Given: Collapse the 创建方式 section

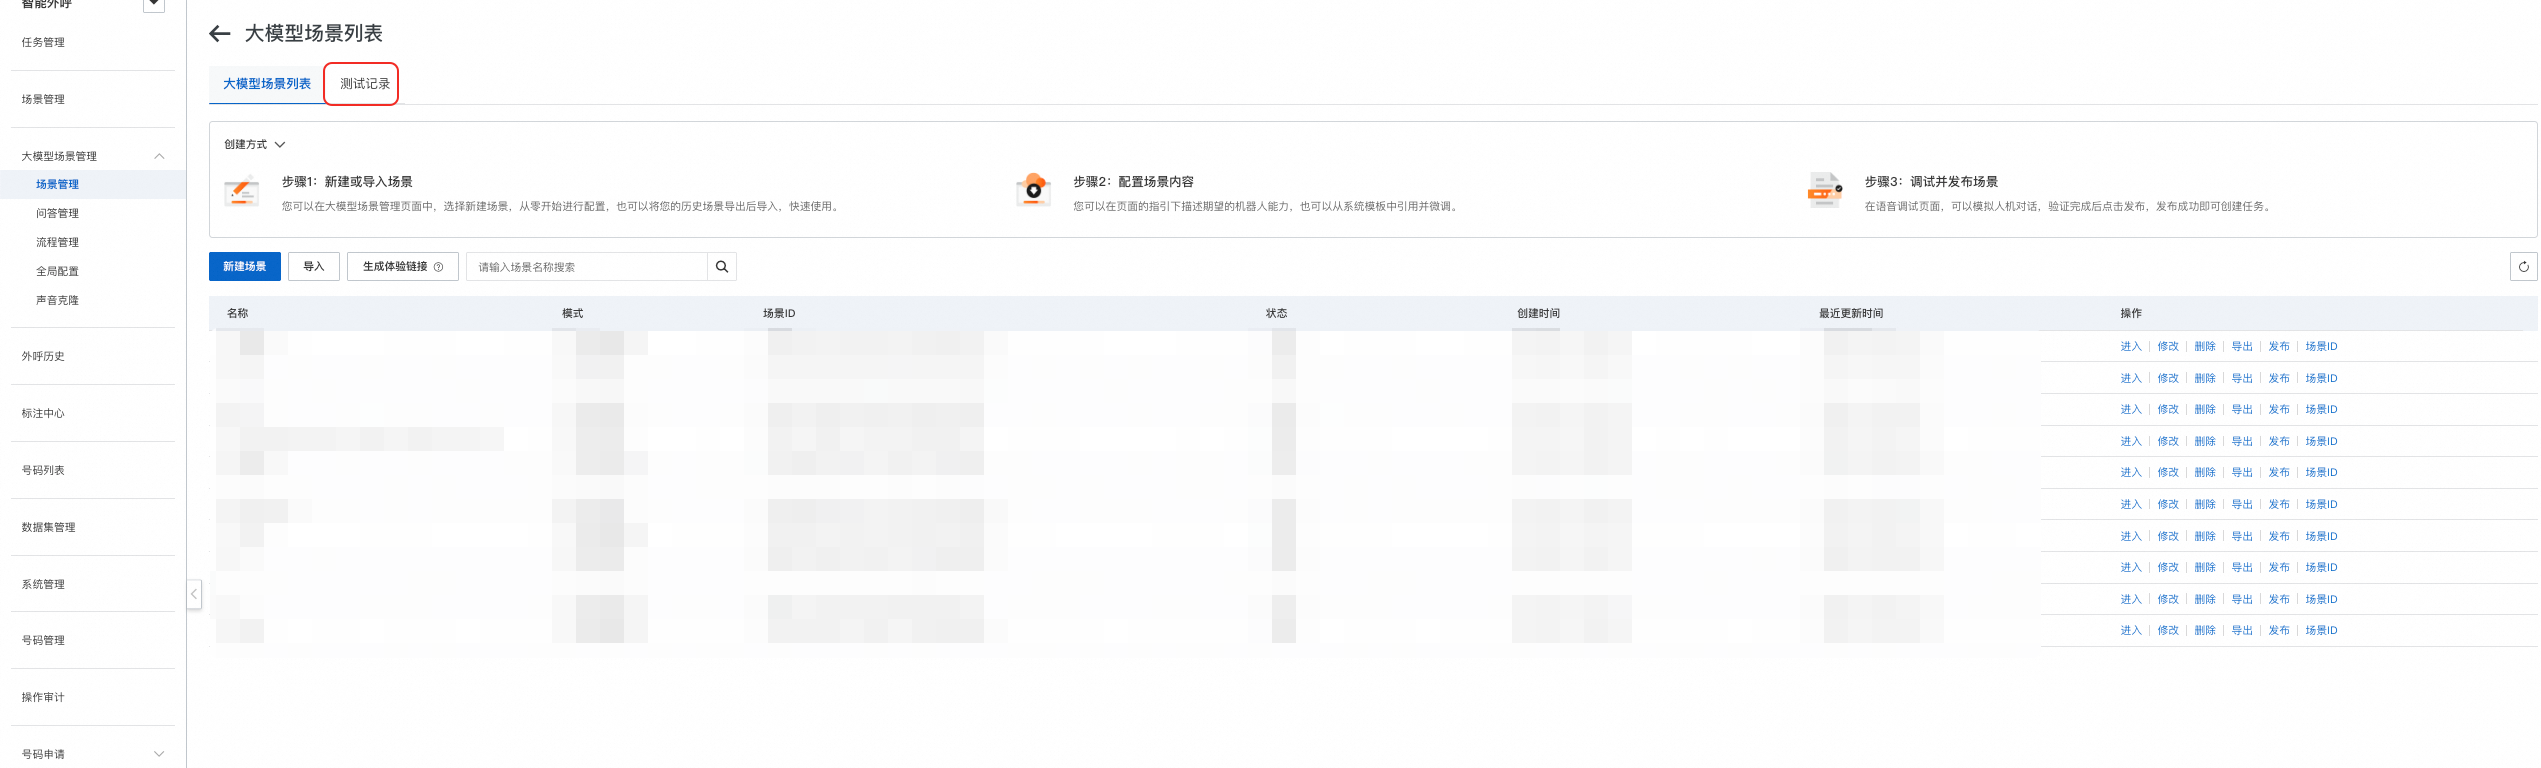Looking at the screenshot, I should click(280, 145).
